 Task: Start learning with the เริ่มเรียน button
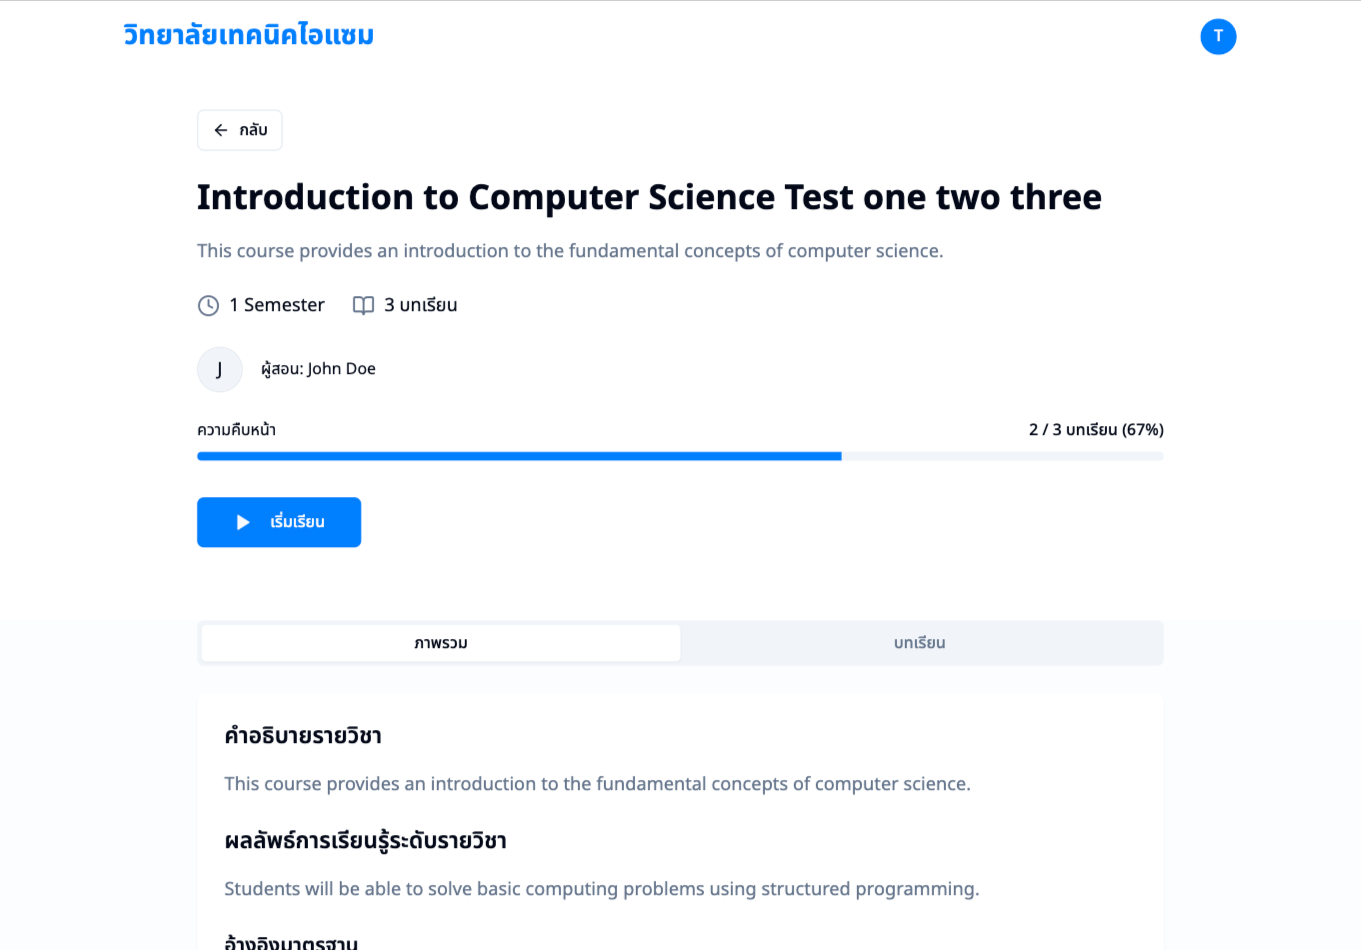[x=279, y=522]
